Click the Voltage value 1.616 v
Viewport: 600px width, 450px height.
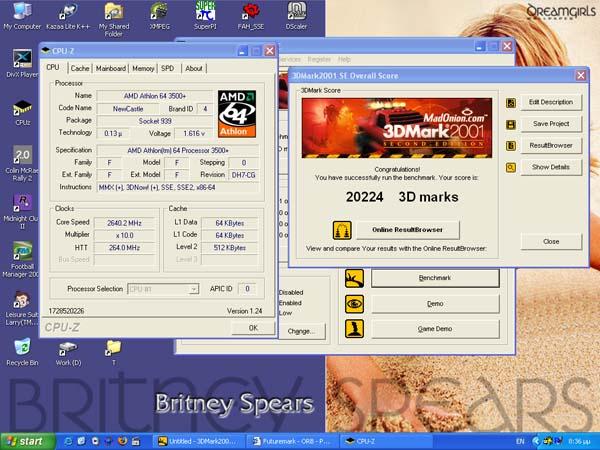click(x=194, y=134)
